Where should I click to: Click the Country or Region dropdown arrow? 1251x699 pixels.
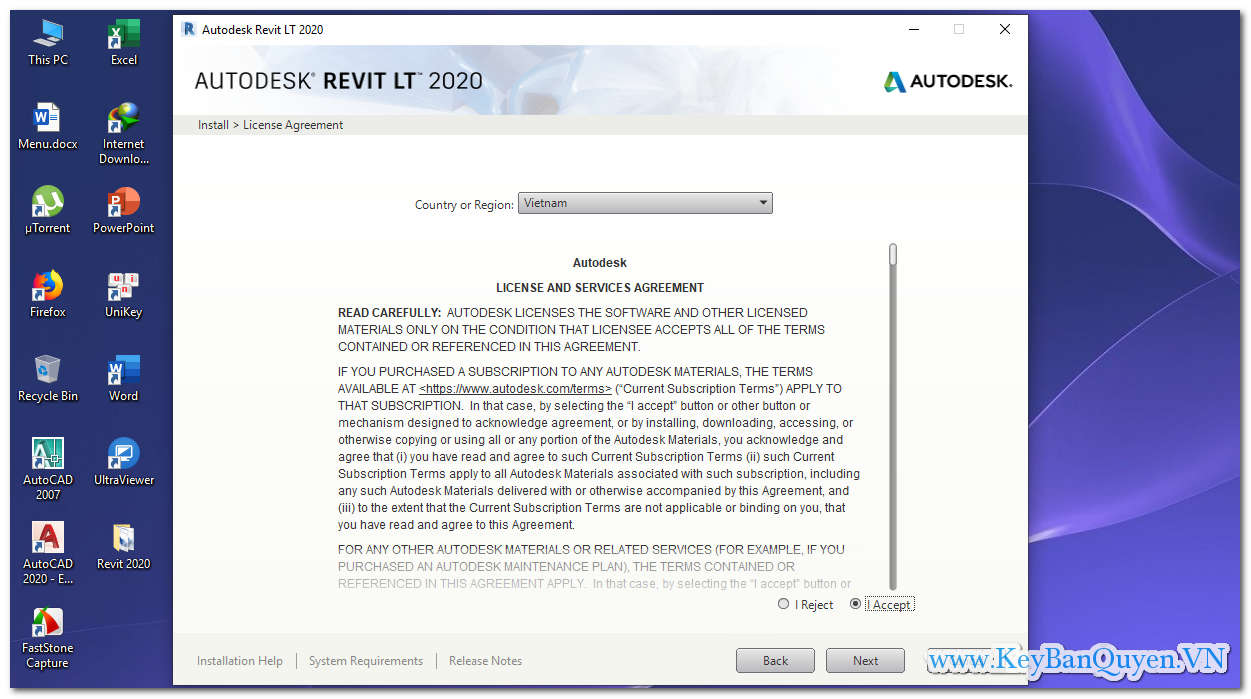[x=763, y=202]
